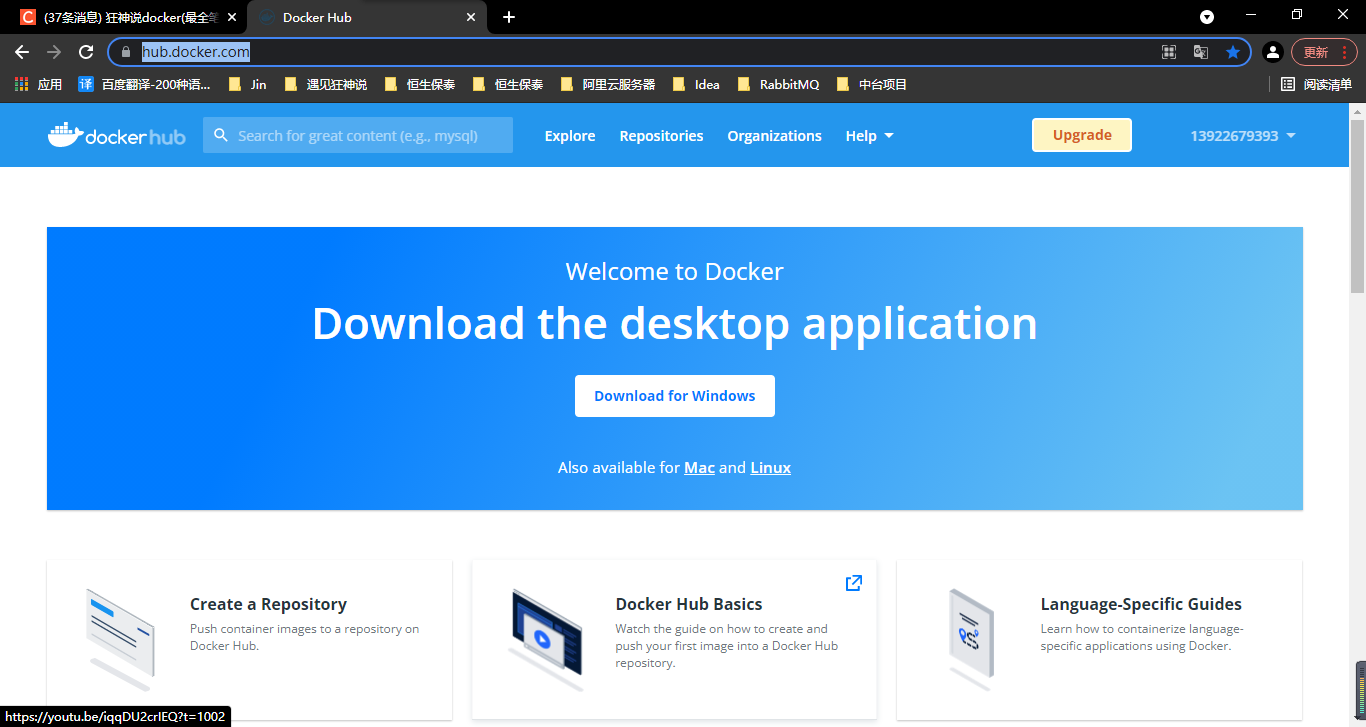The width and height of the screenshot is (1366, 727).
Task: Click the browser forward arrow
Action: click(x=54, y=52)
